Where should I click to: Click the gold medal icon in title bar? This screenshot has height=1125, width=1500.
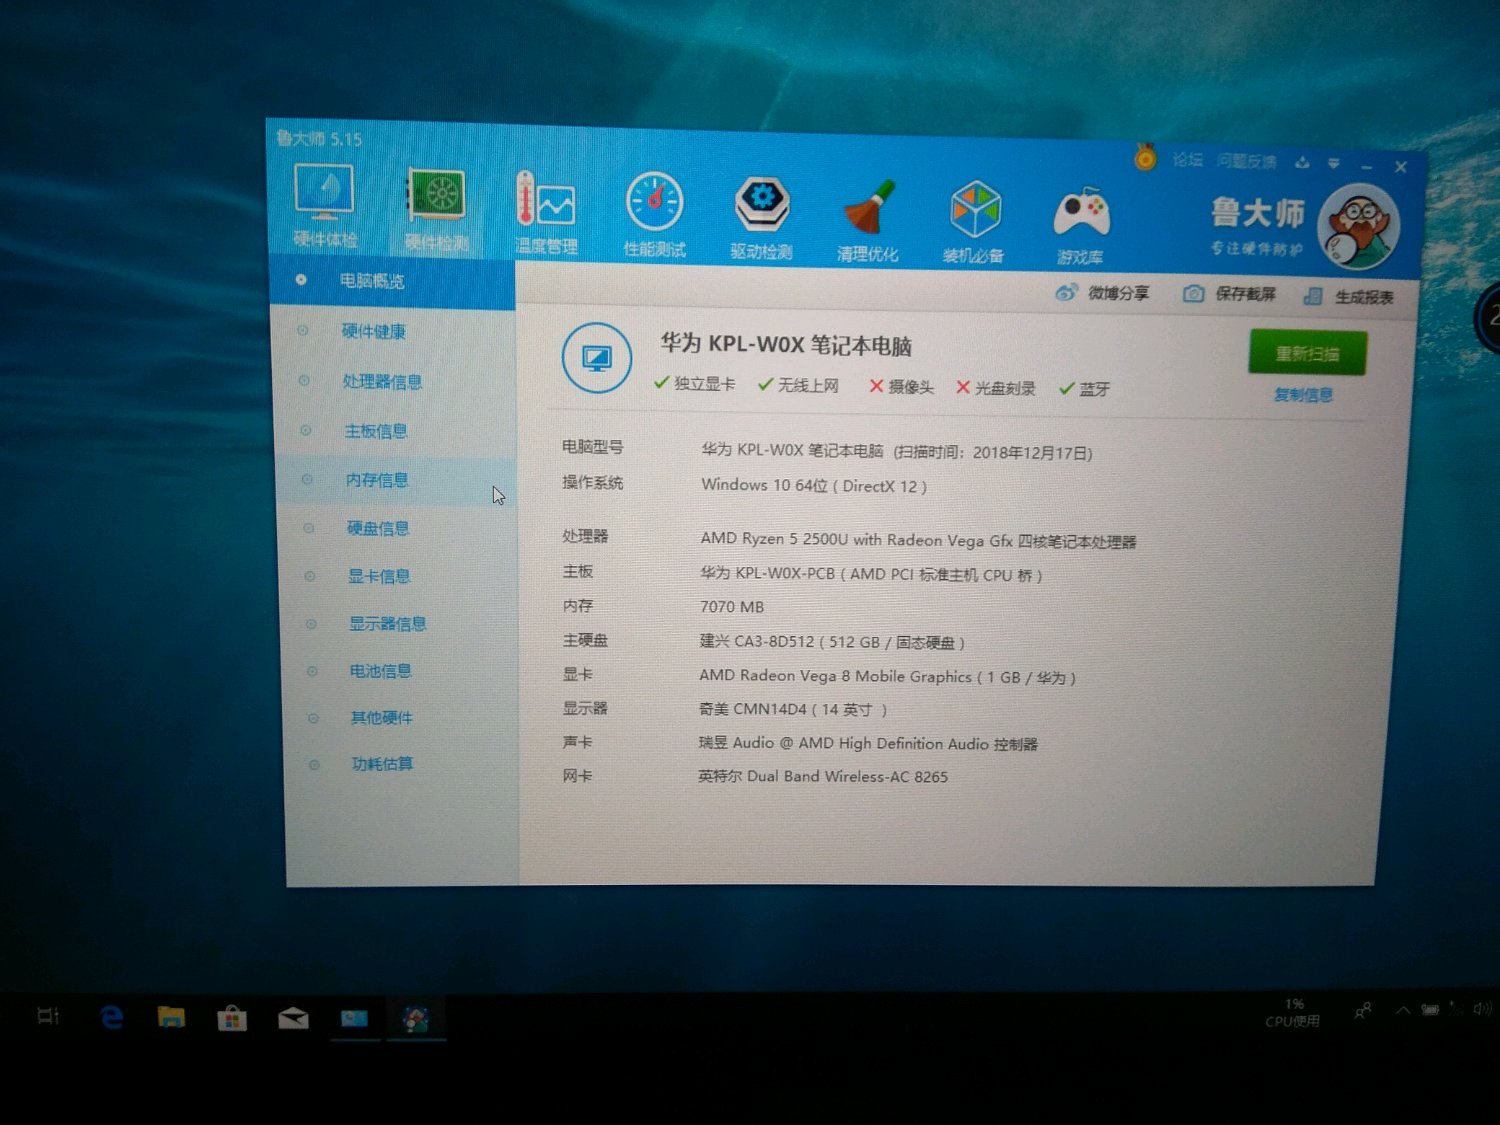[x=1145, y=157]
